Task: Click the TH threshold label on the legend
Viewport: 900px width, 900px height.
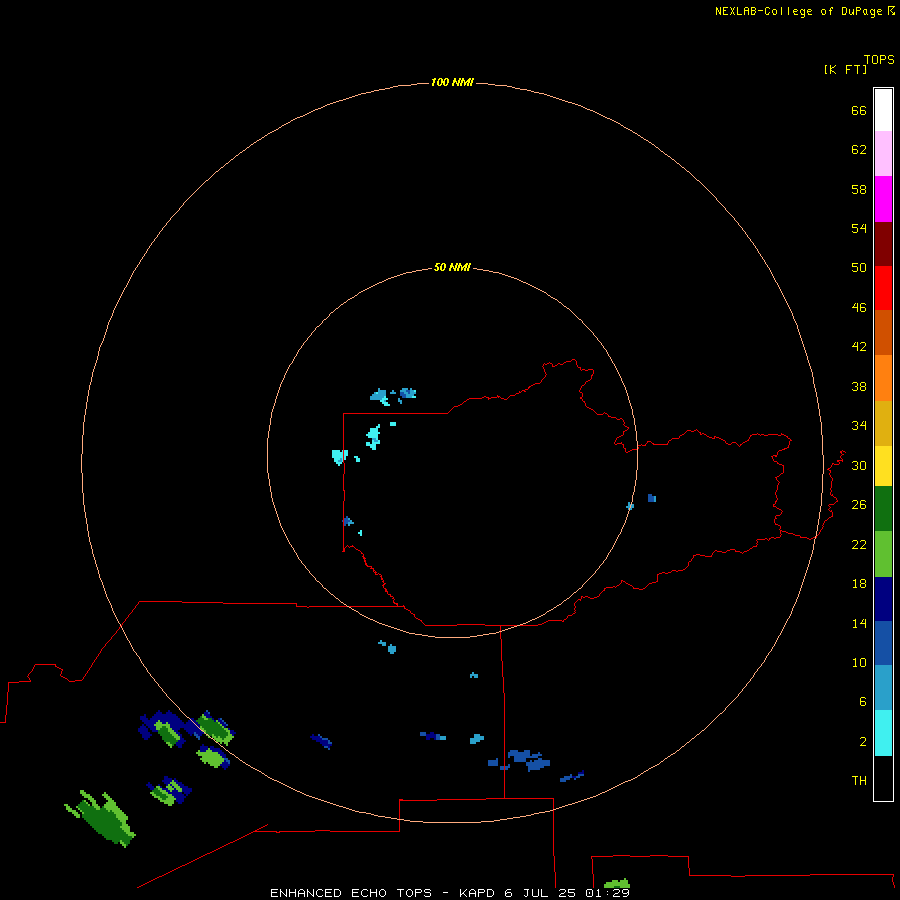Action: [859, 781]
